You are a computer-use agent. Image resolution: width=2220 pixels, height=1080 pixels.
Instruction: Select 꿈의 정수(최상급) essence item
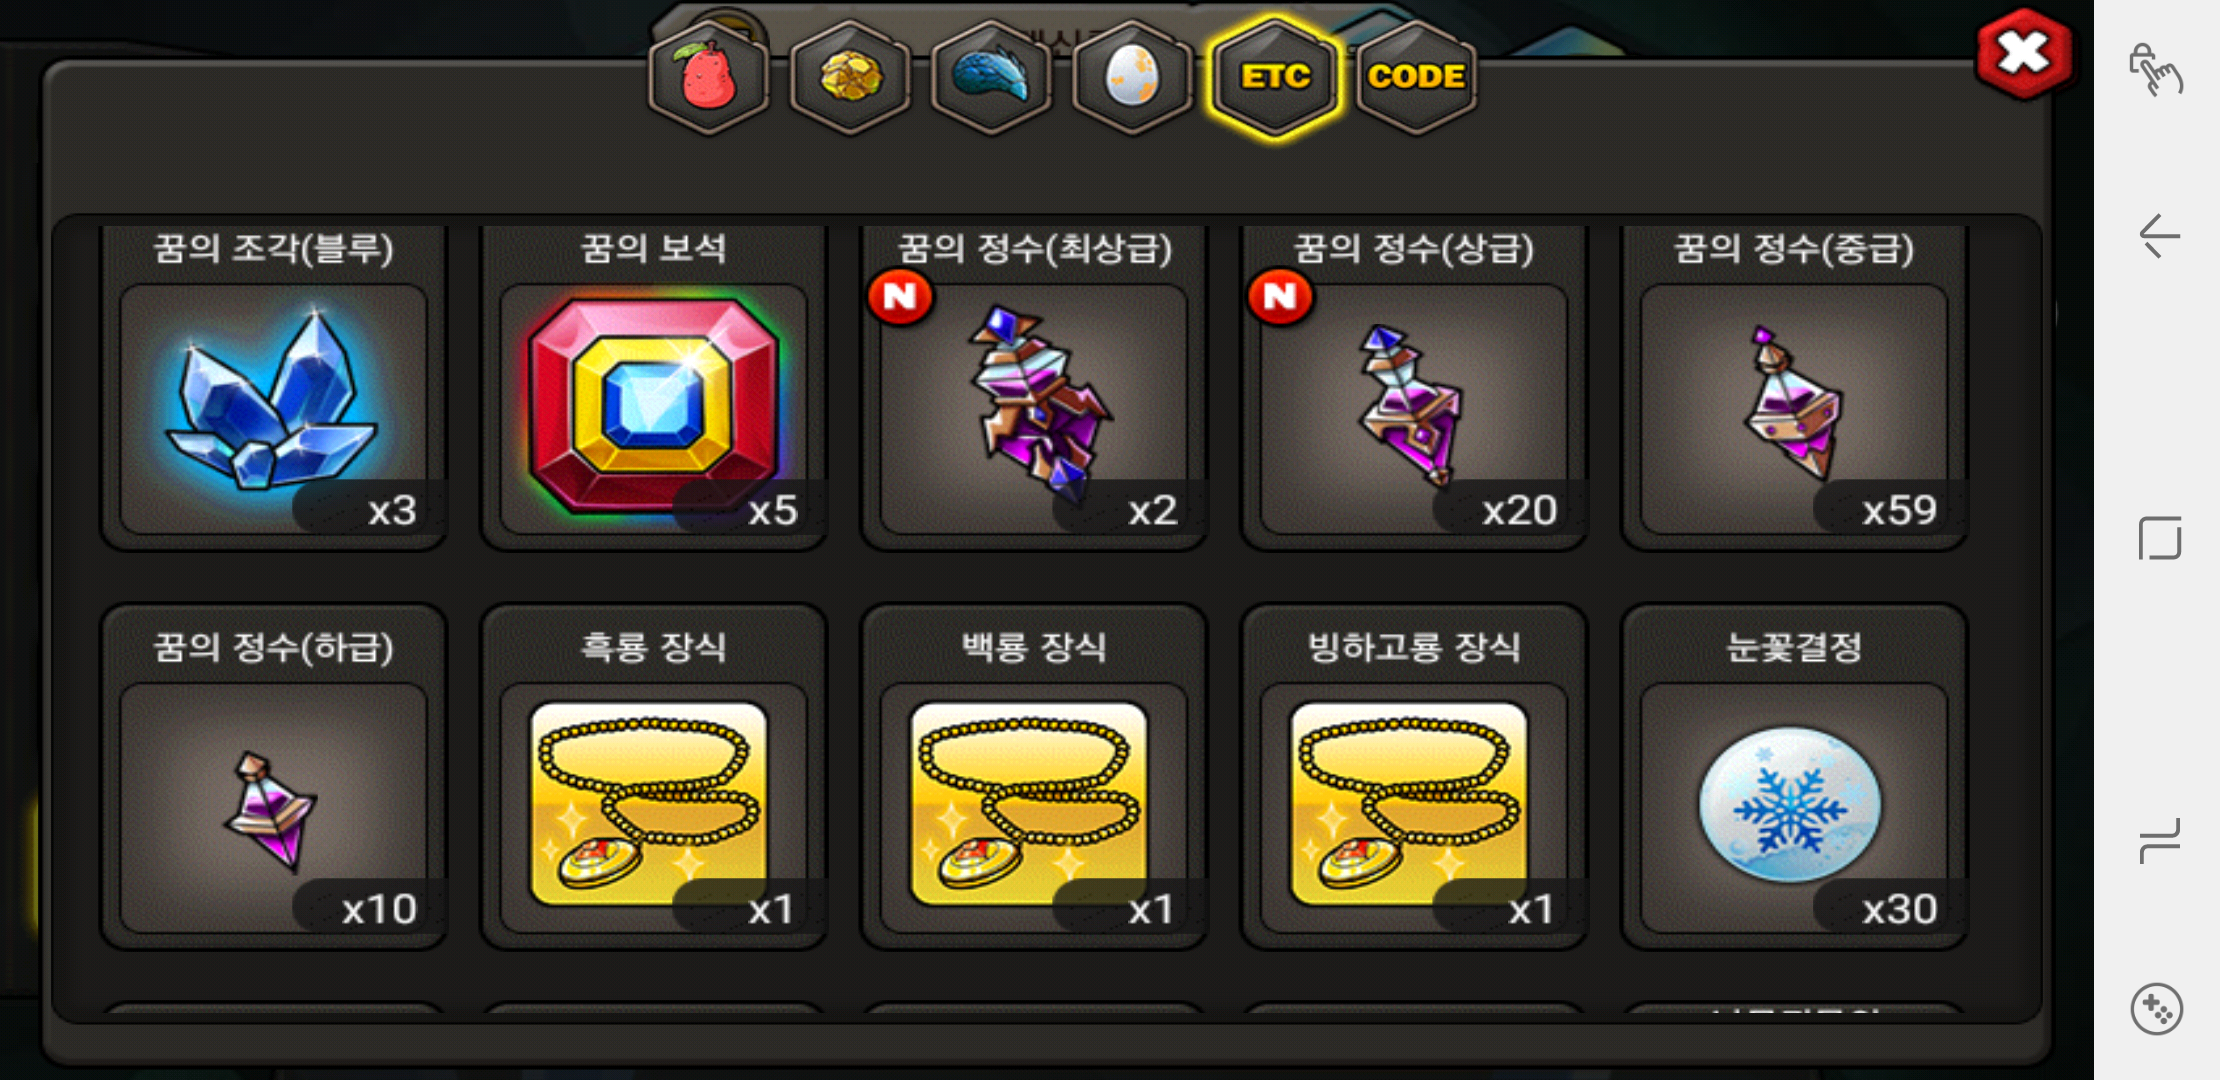click(x=1034, y=388)
